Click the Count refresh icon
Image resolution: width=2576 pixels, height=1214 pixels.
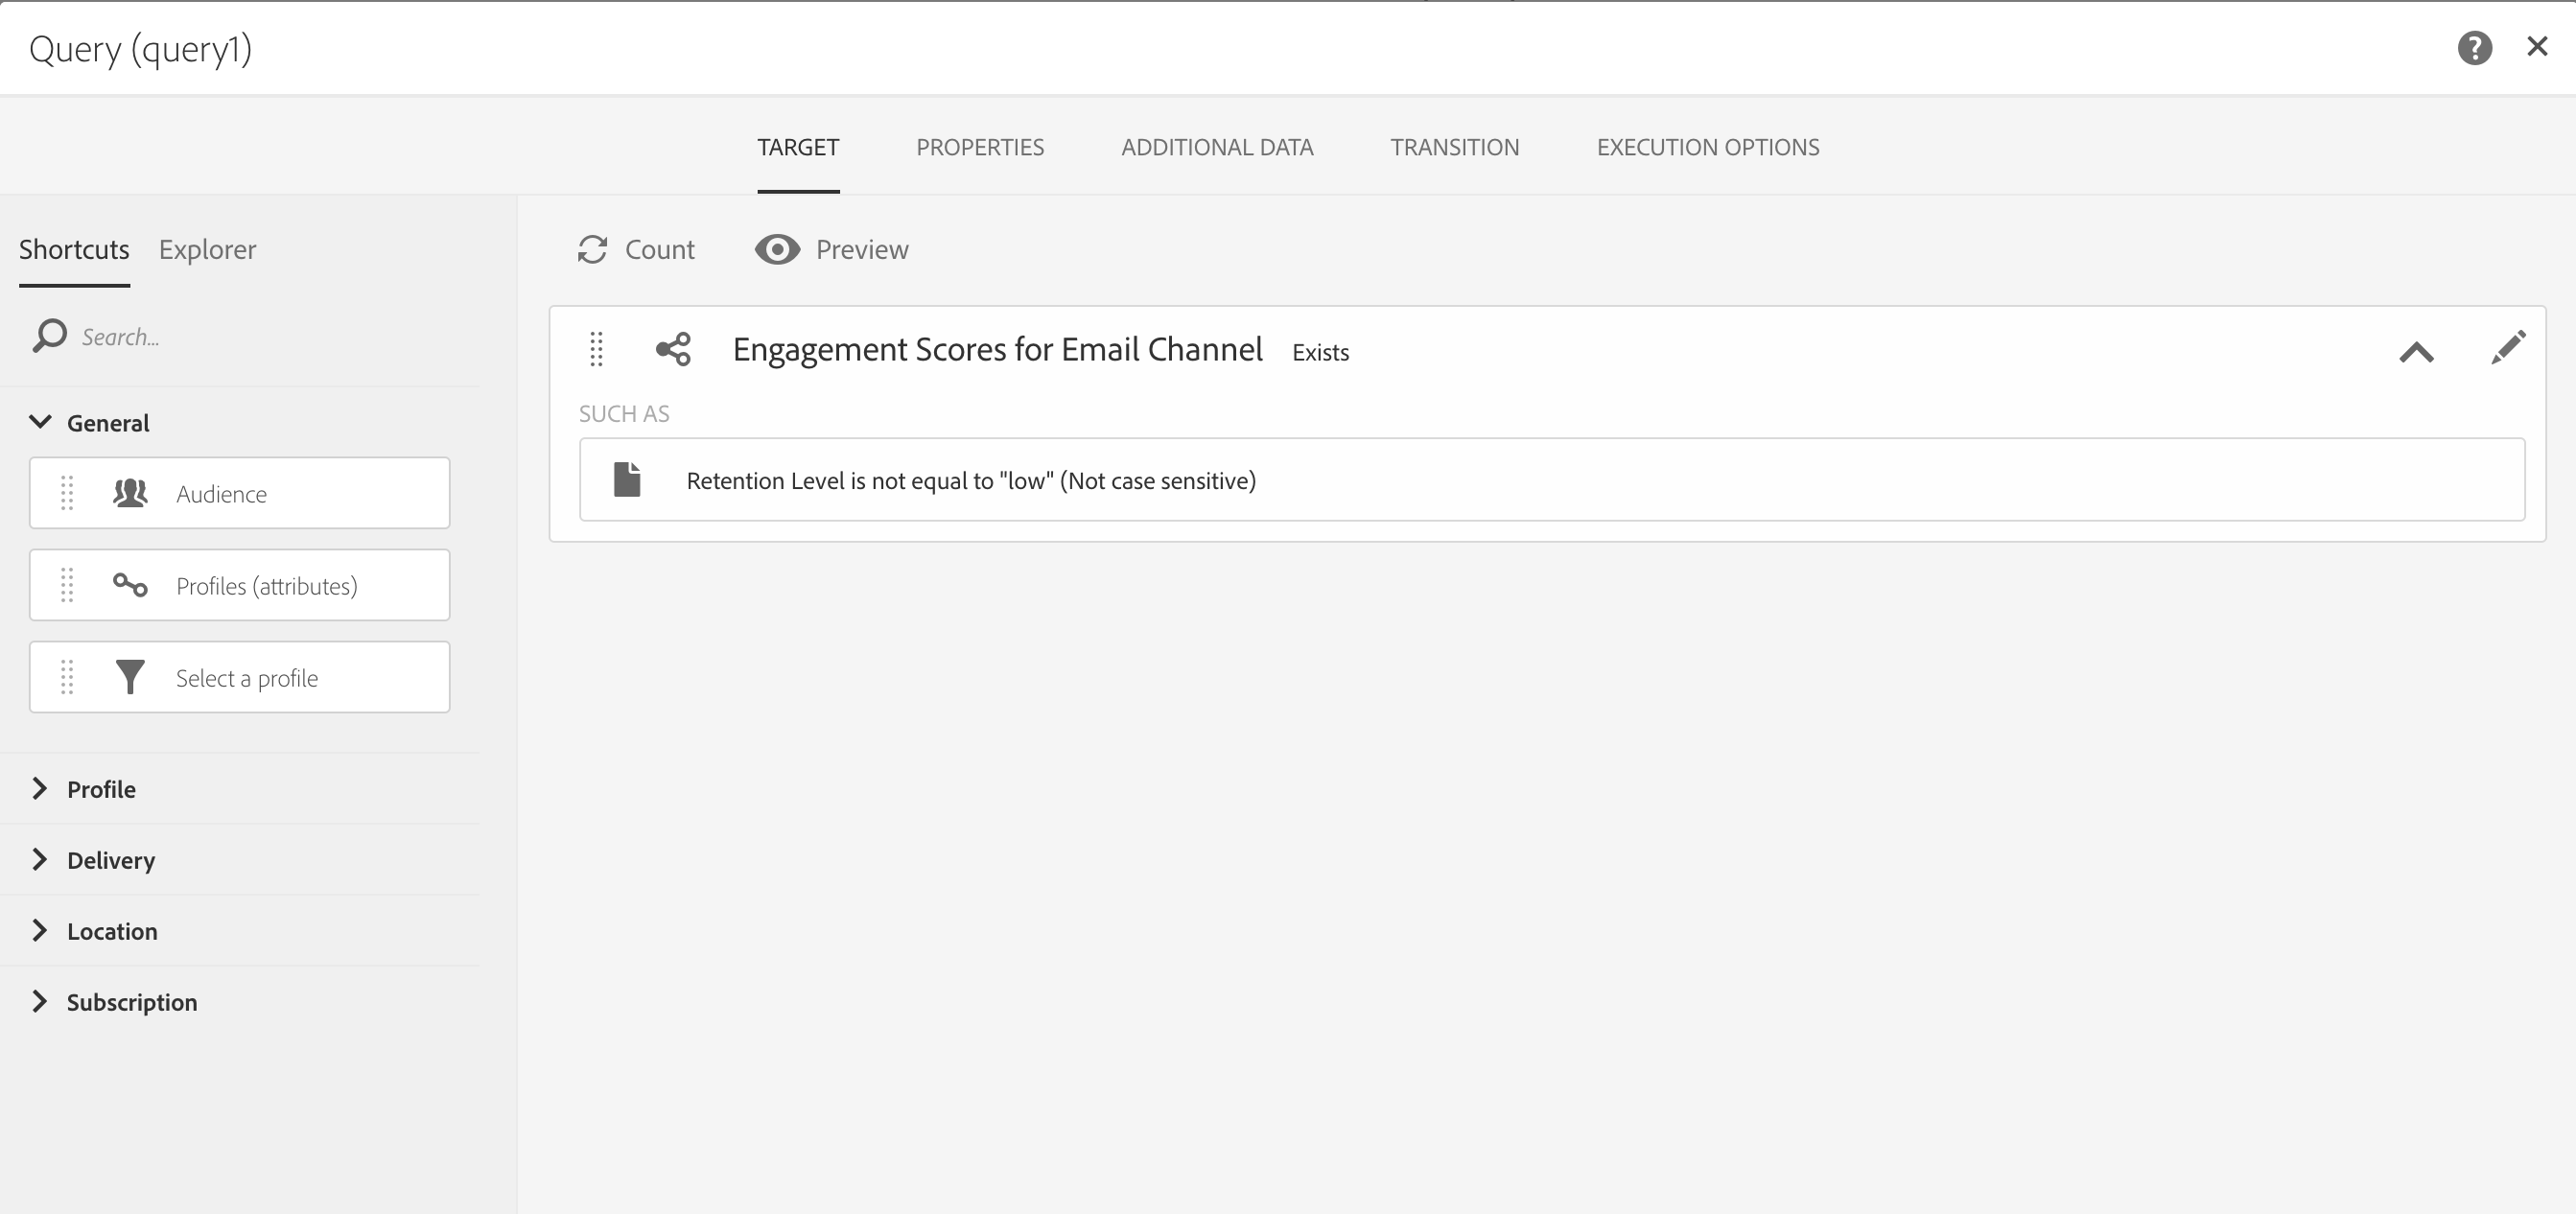[593, 249]
